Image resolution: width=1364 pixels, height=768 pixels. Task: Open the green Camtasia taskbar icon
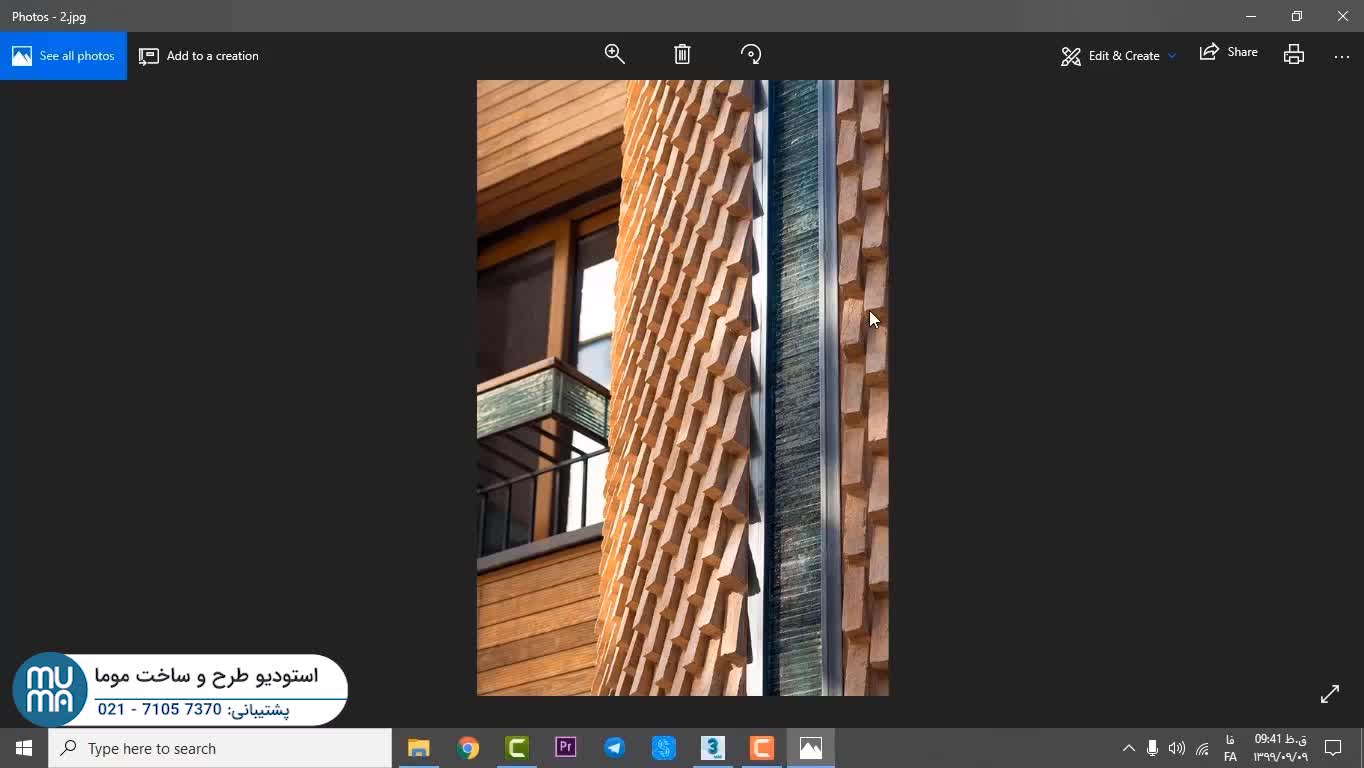pos(517,748)
